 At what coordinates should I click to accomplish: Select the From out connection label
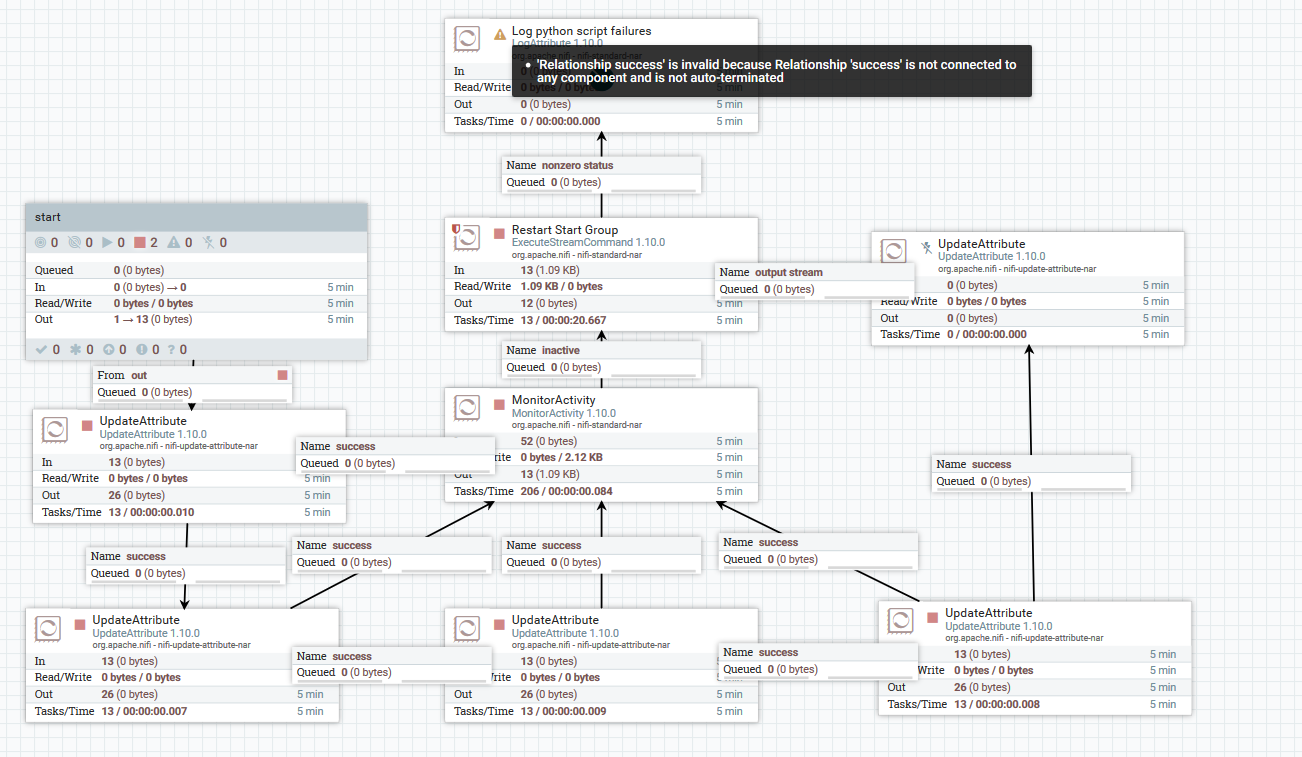pyautogui.click(x=192, y=384)
